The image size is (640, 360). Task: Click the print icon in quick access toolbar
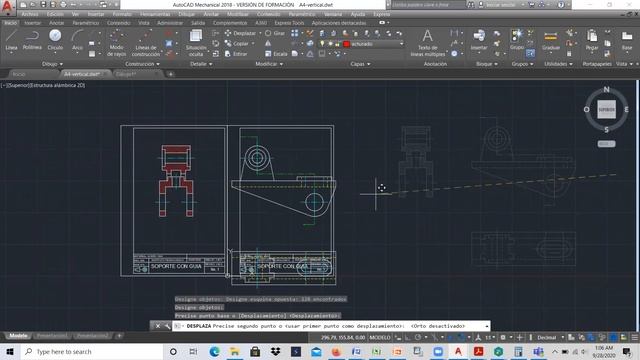coord(63,4)
